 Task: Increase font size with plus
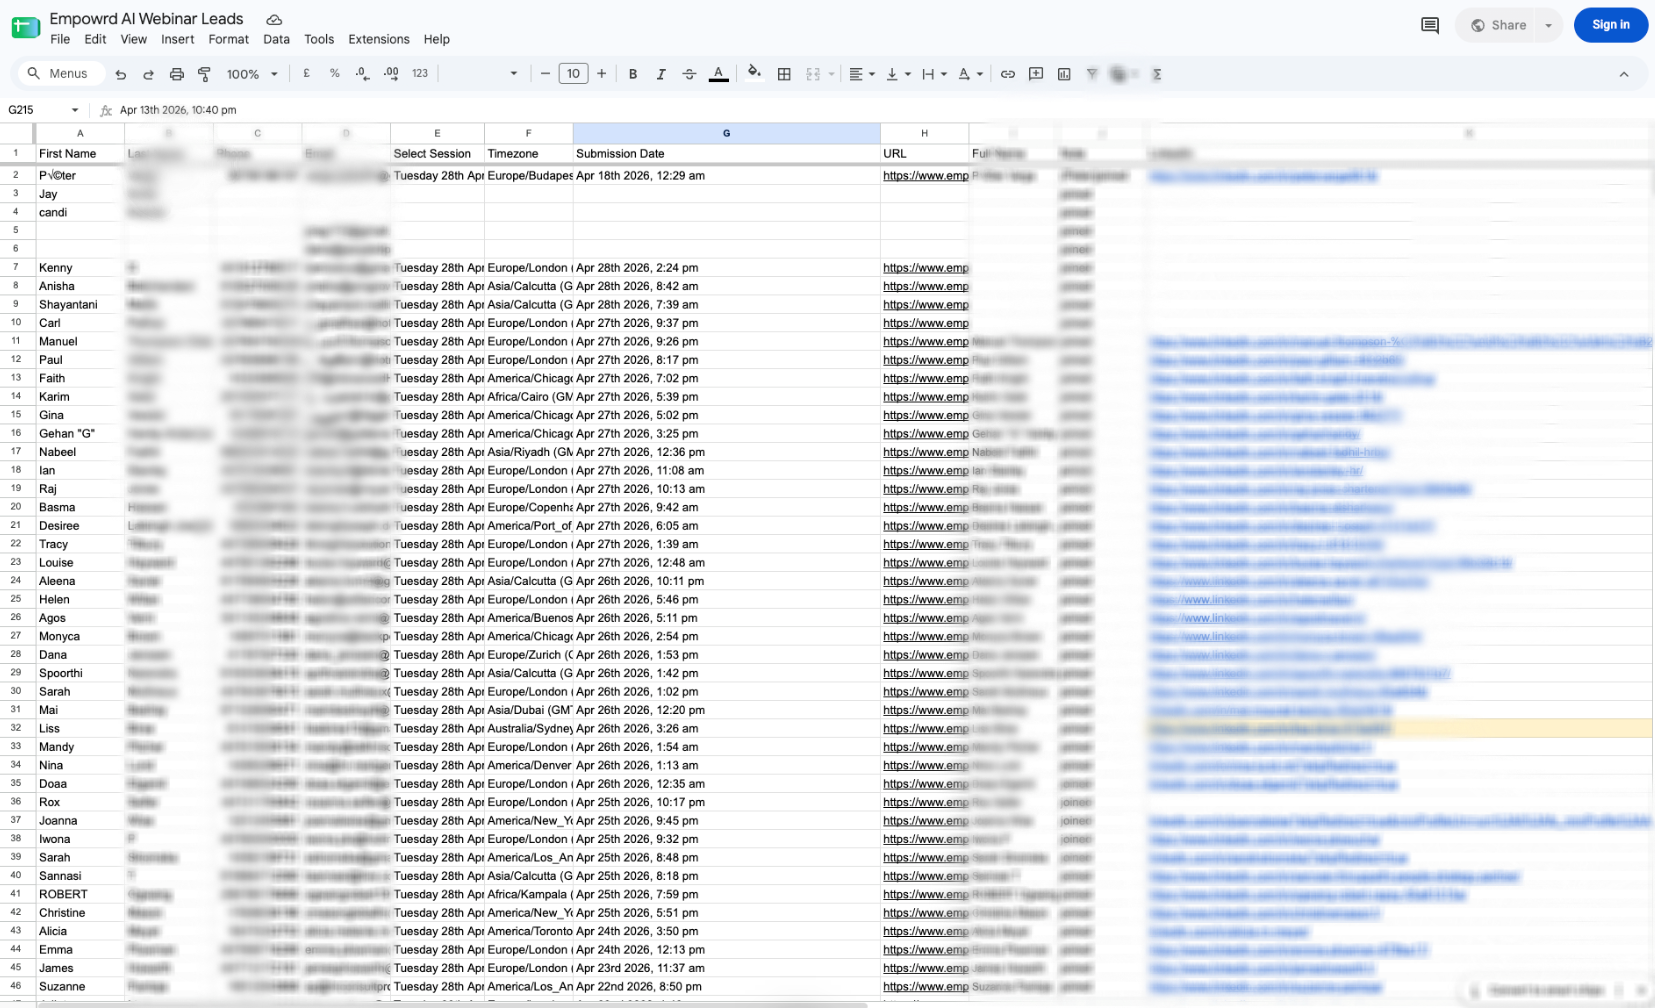click(x=601, y=74)
